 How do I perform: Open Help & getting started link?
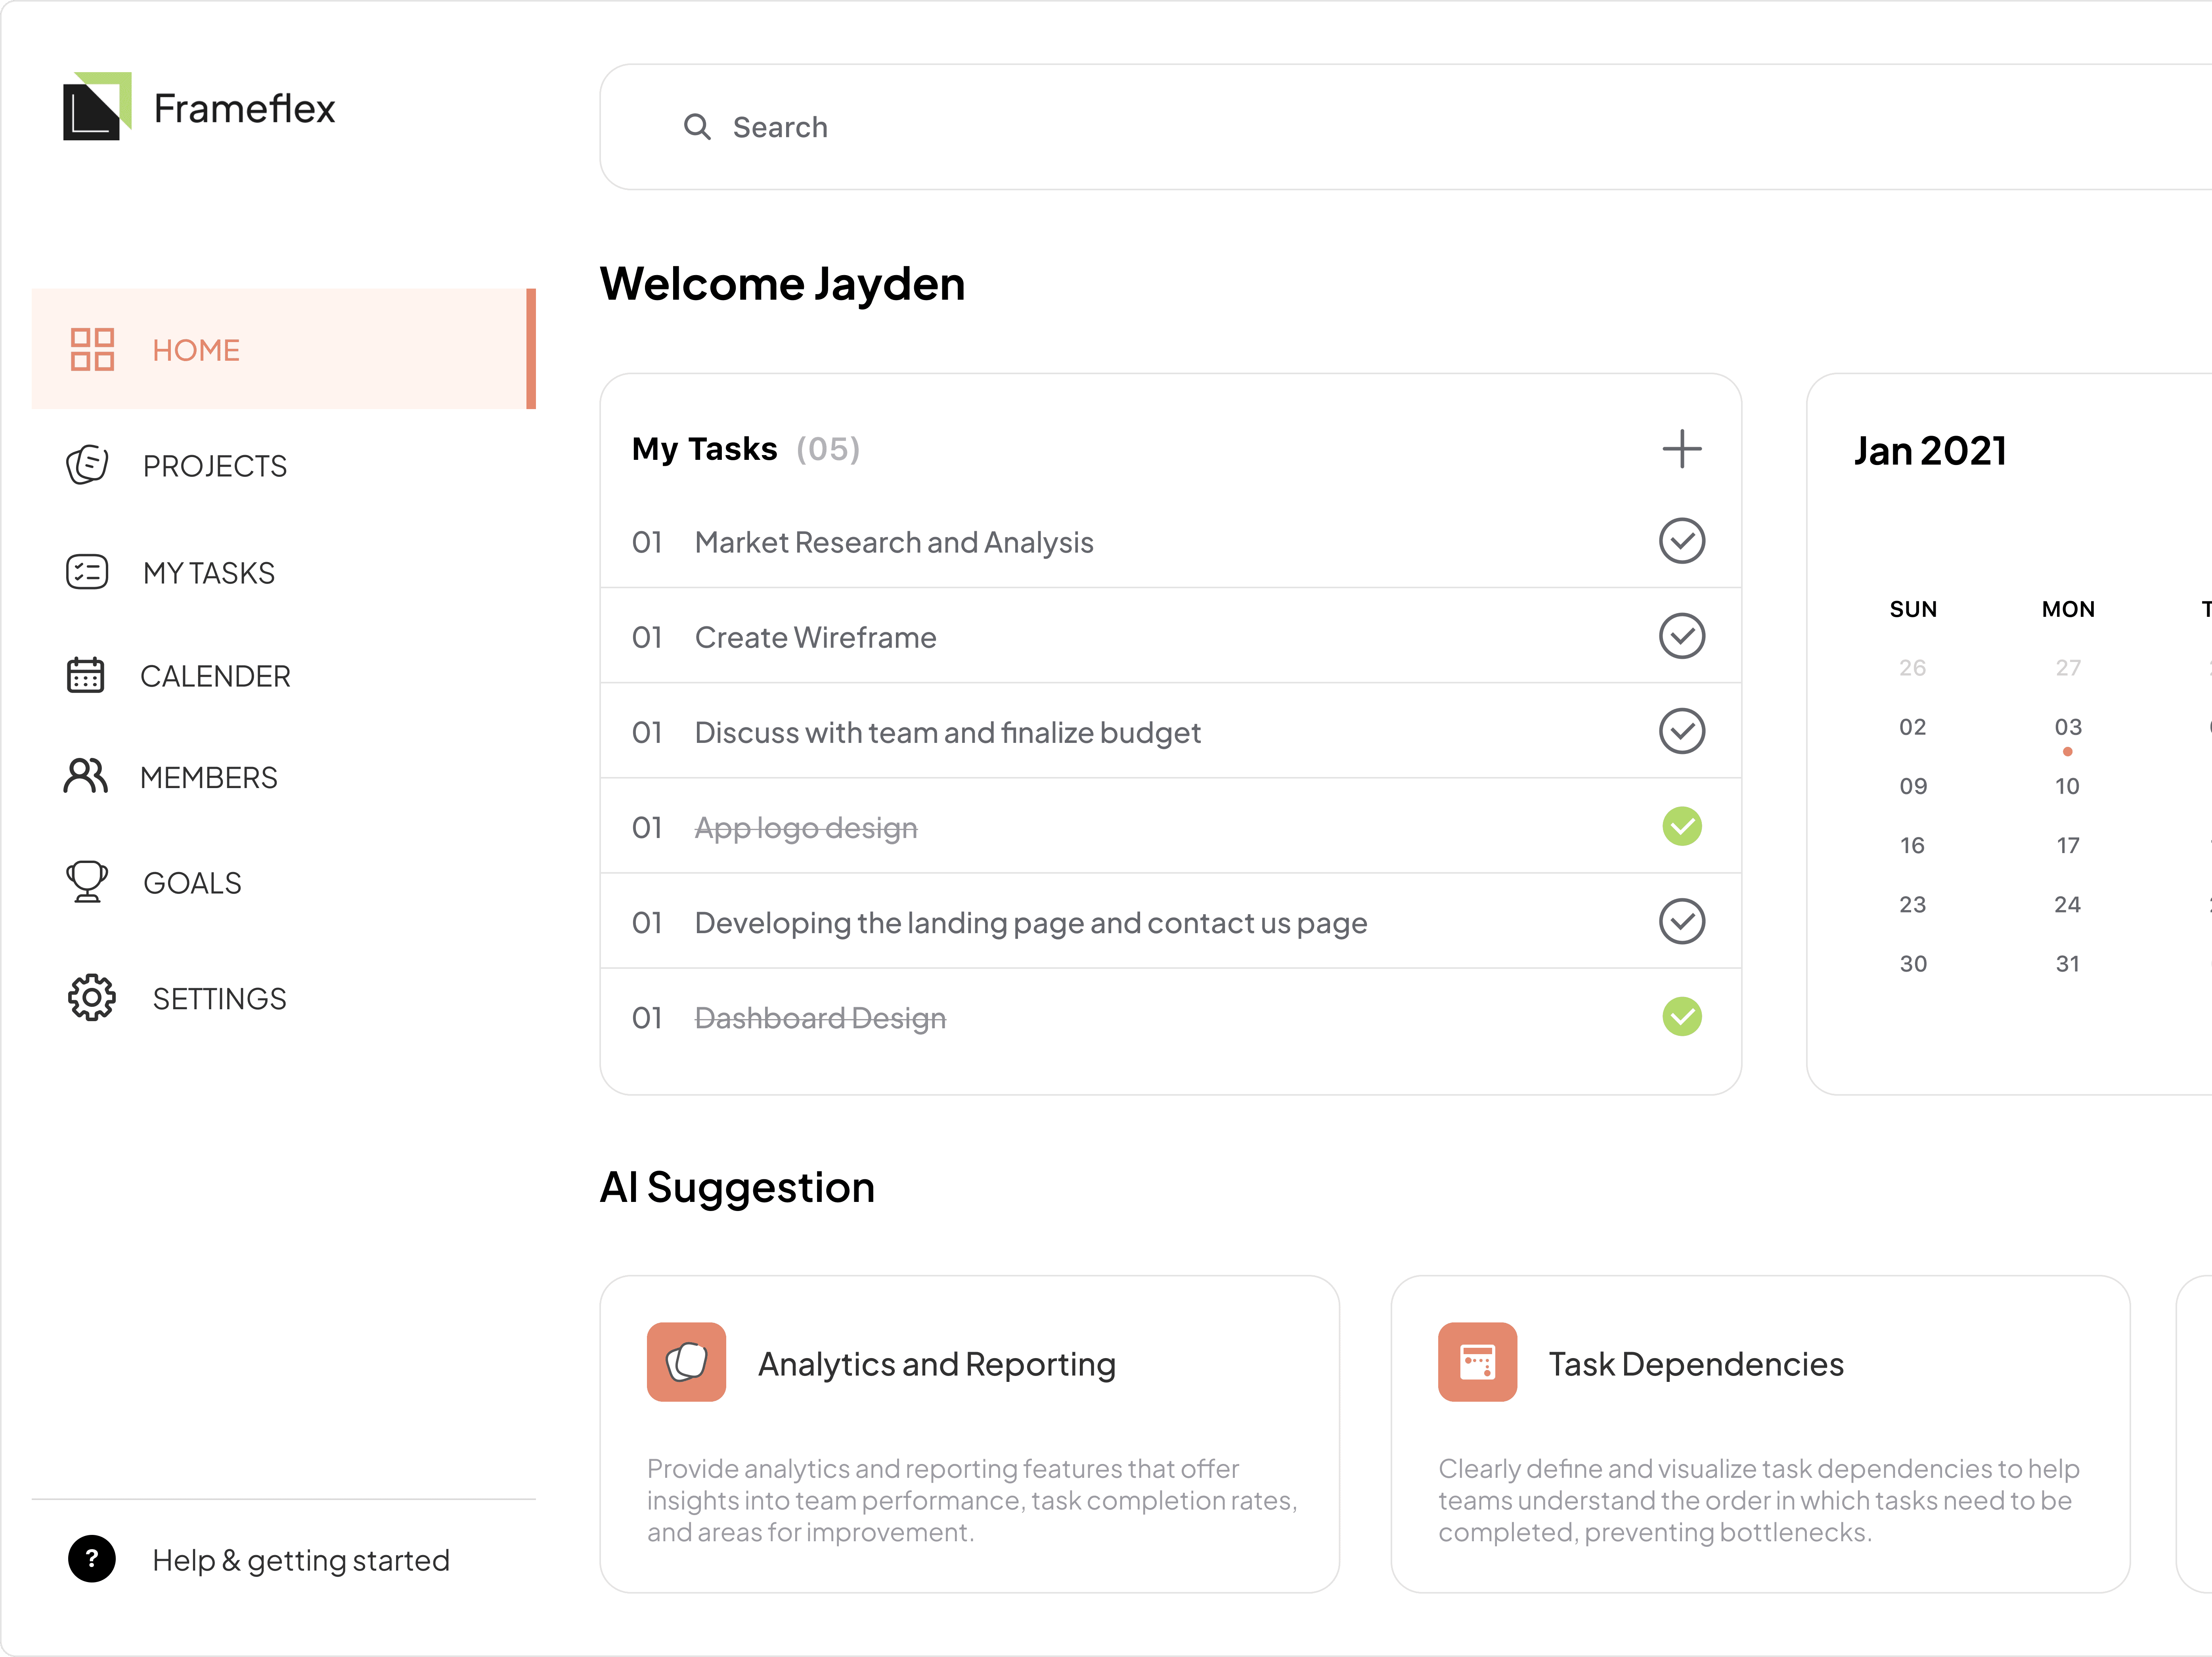tap(300, 1560)
